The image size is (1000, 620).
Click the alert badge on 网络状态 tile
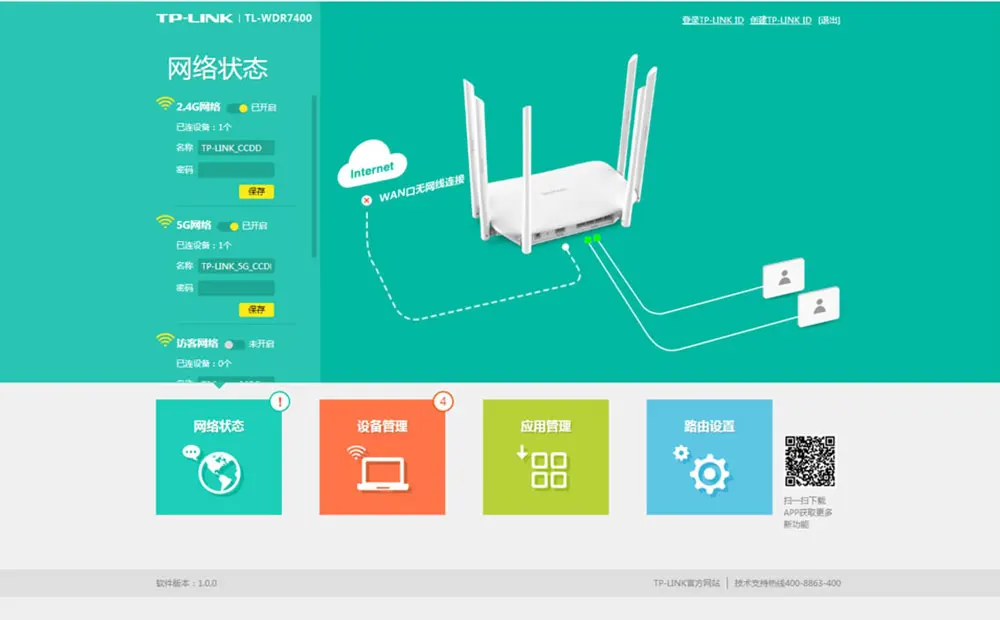[279, 401]
